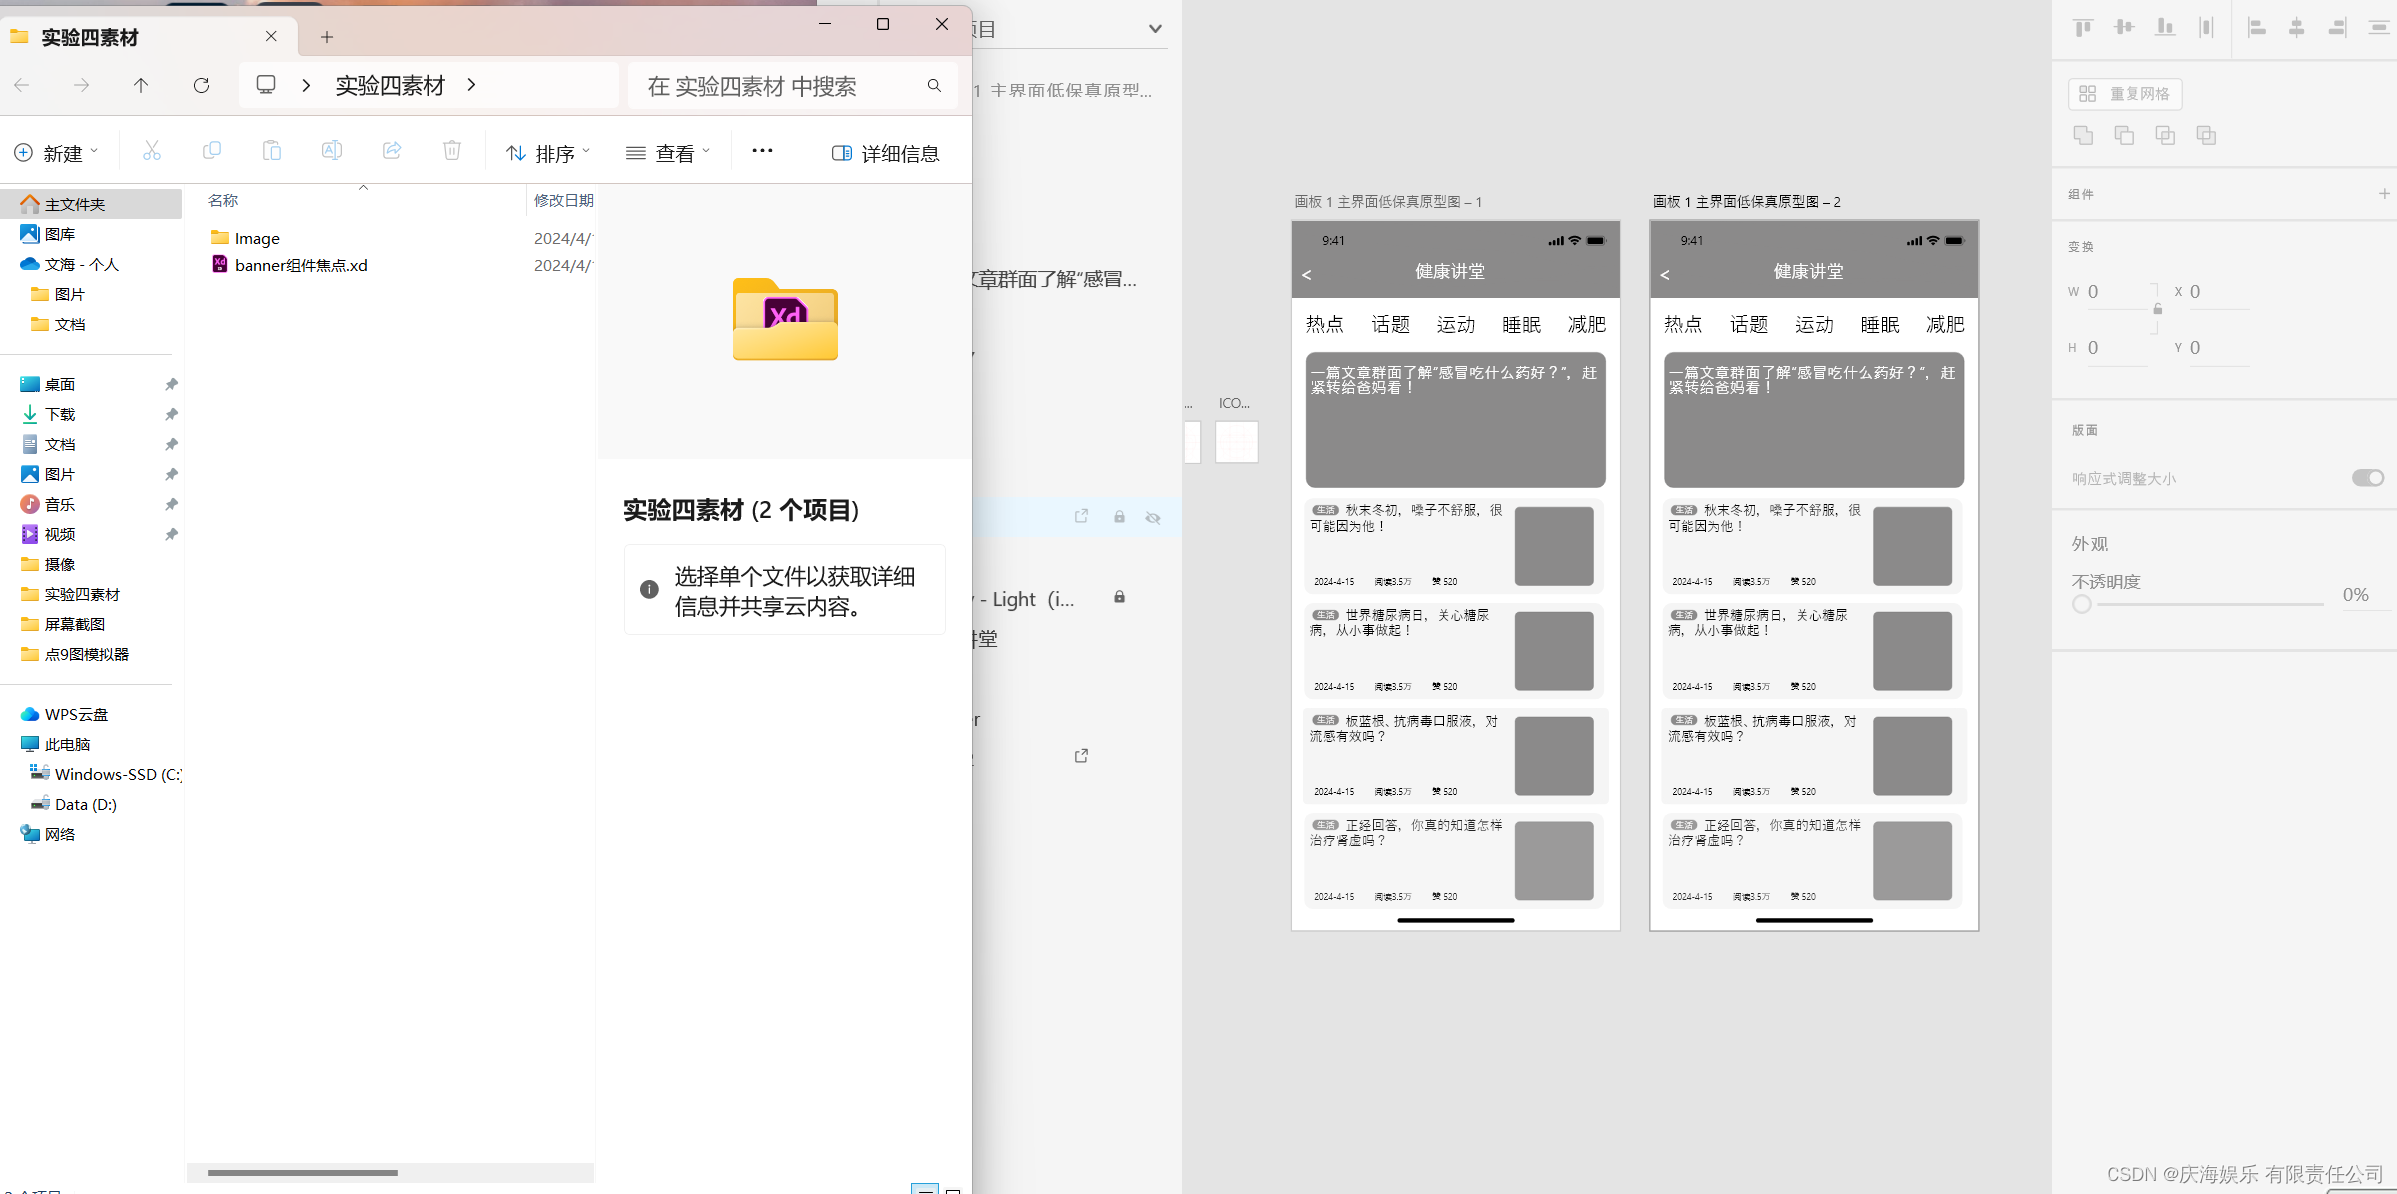Open the 查看 view dropdown
2397x1194 pixels.
coord(668,153)
